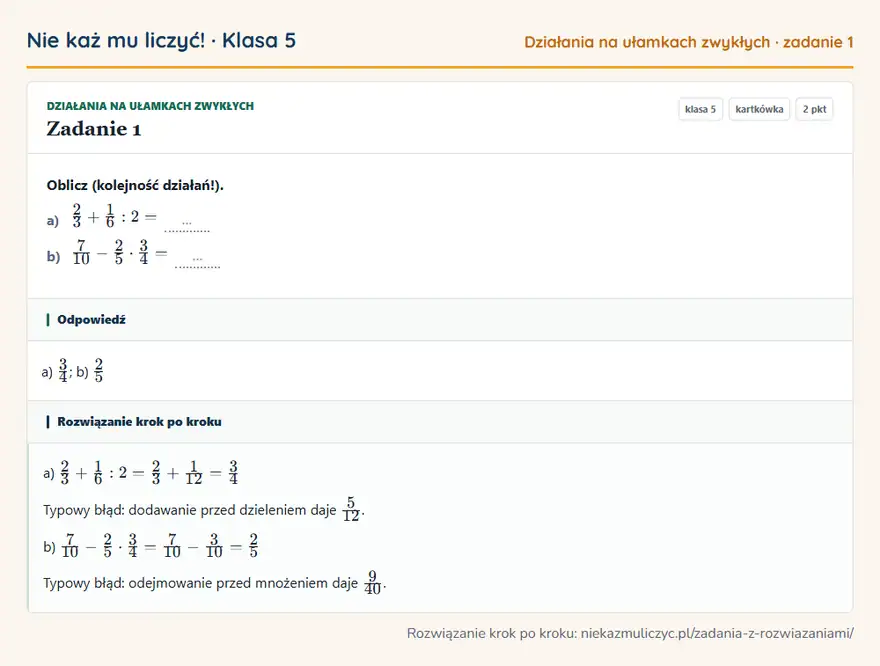Click the '2 pkt' tag
This screenshot has width=880, height=666.
point(814,109)
